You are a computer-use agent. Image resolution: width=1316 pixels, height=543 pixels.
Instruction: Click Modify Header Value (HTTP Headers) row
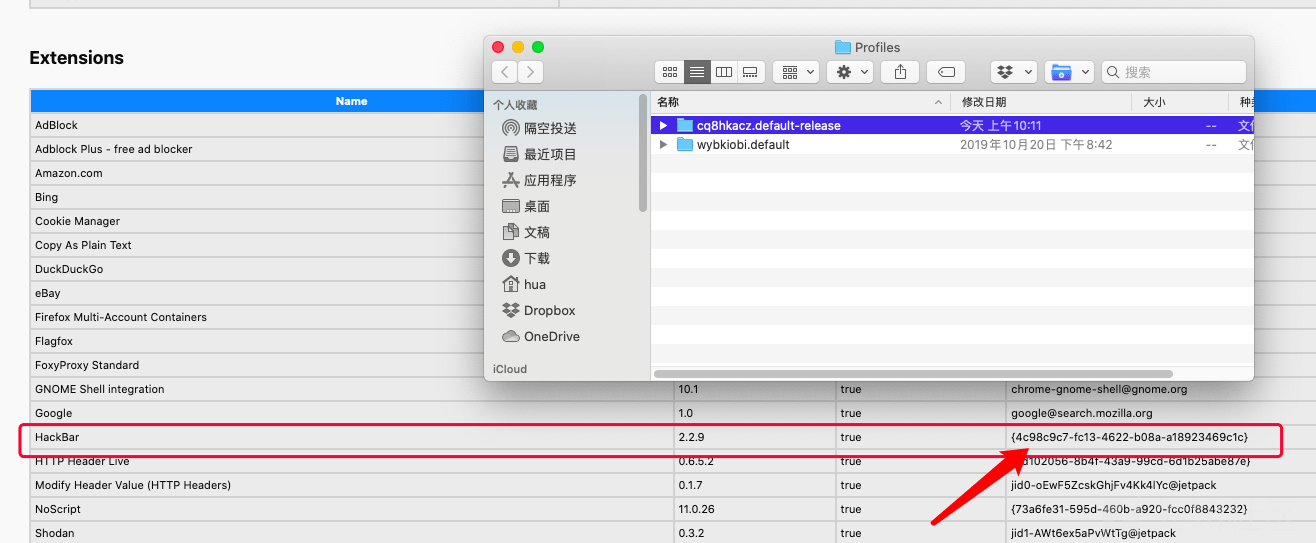click(x=673, y=485)
